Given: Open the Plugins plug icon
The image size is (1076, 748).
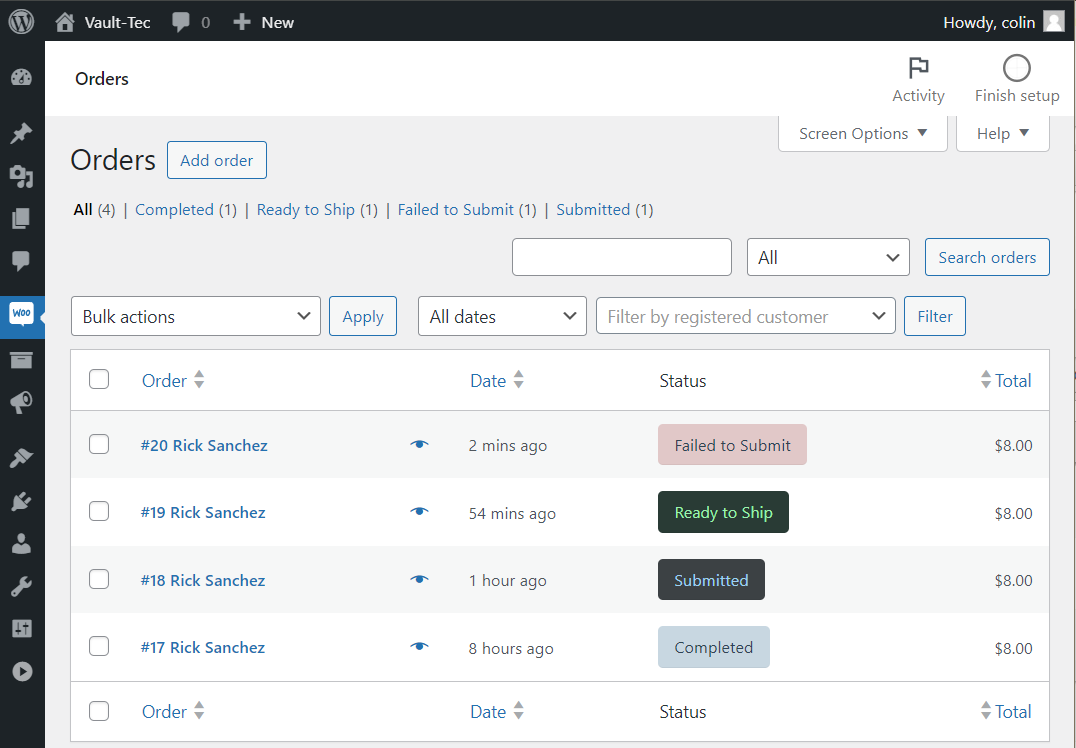Looking at the screenshot, I should click(21, 501).
